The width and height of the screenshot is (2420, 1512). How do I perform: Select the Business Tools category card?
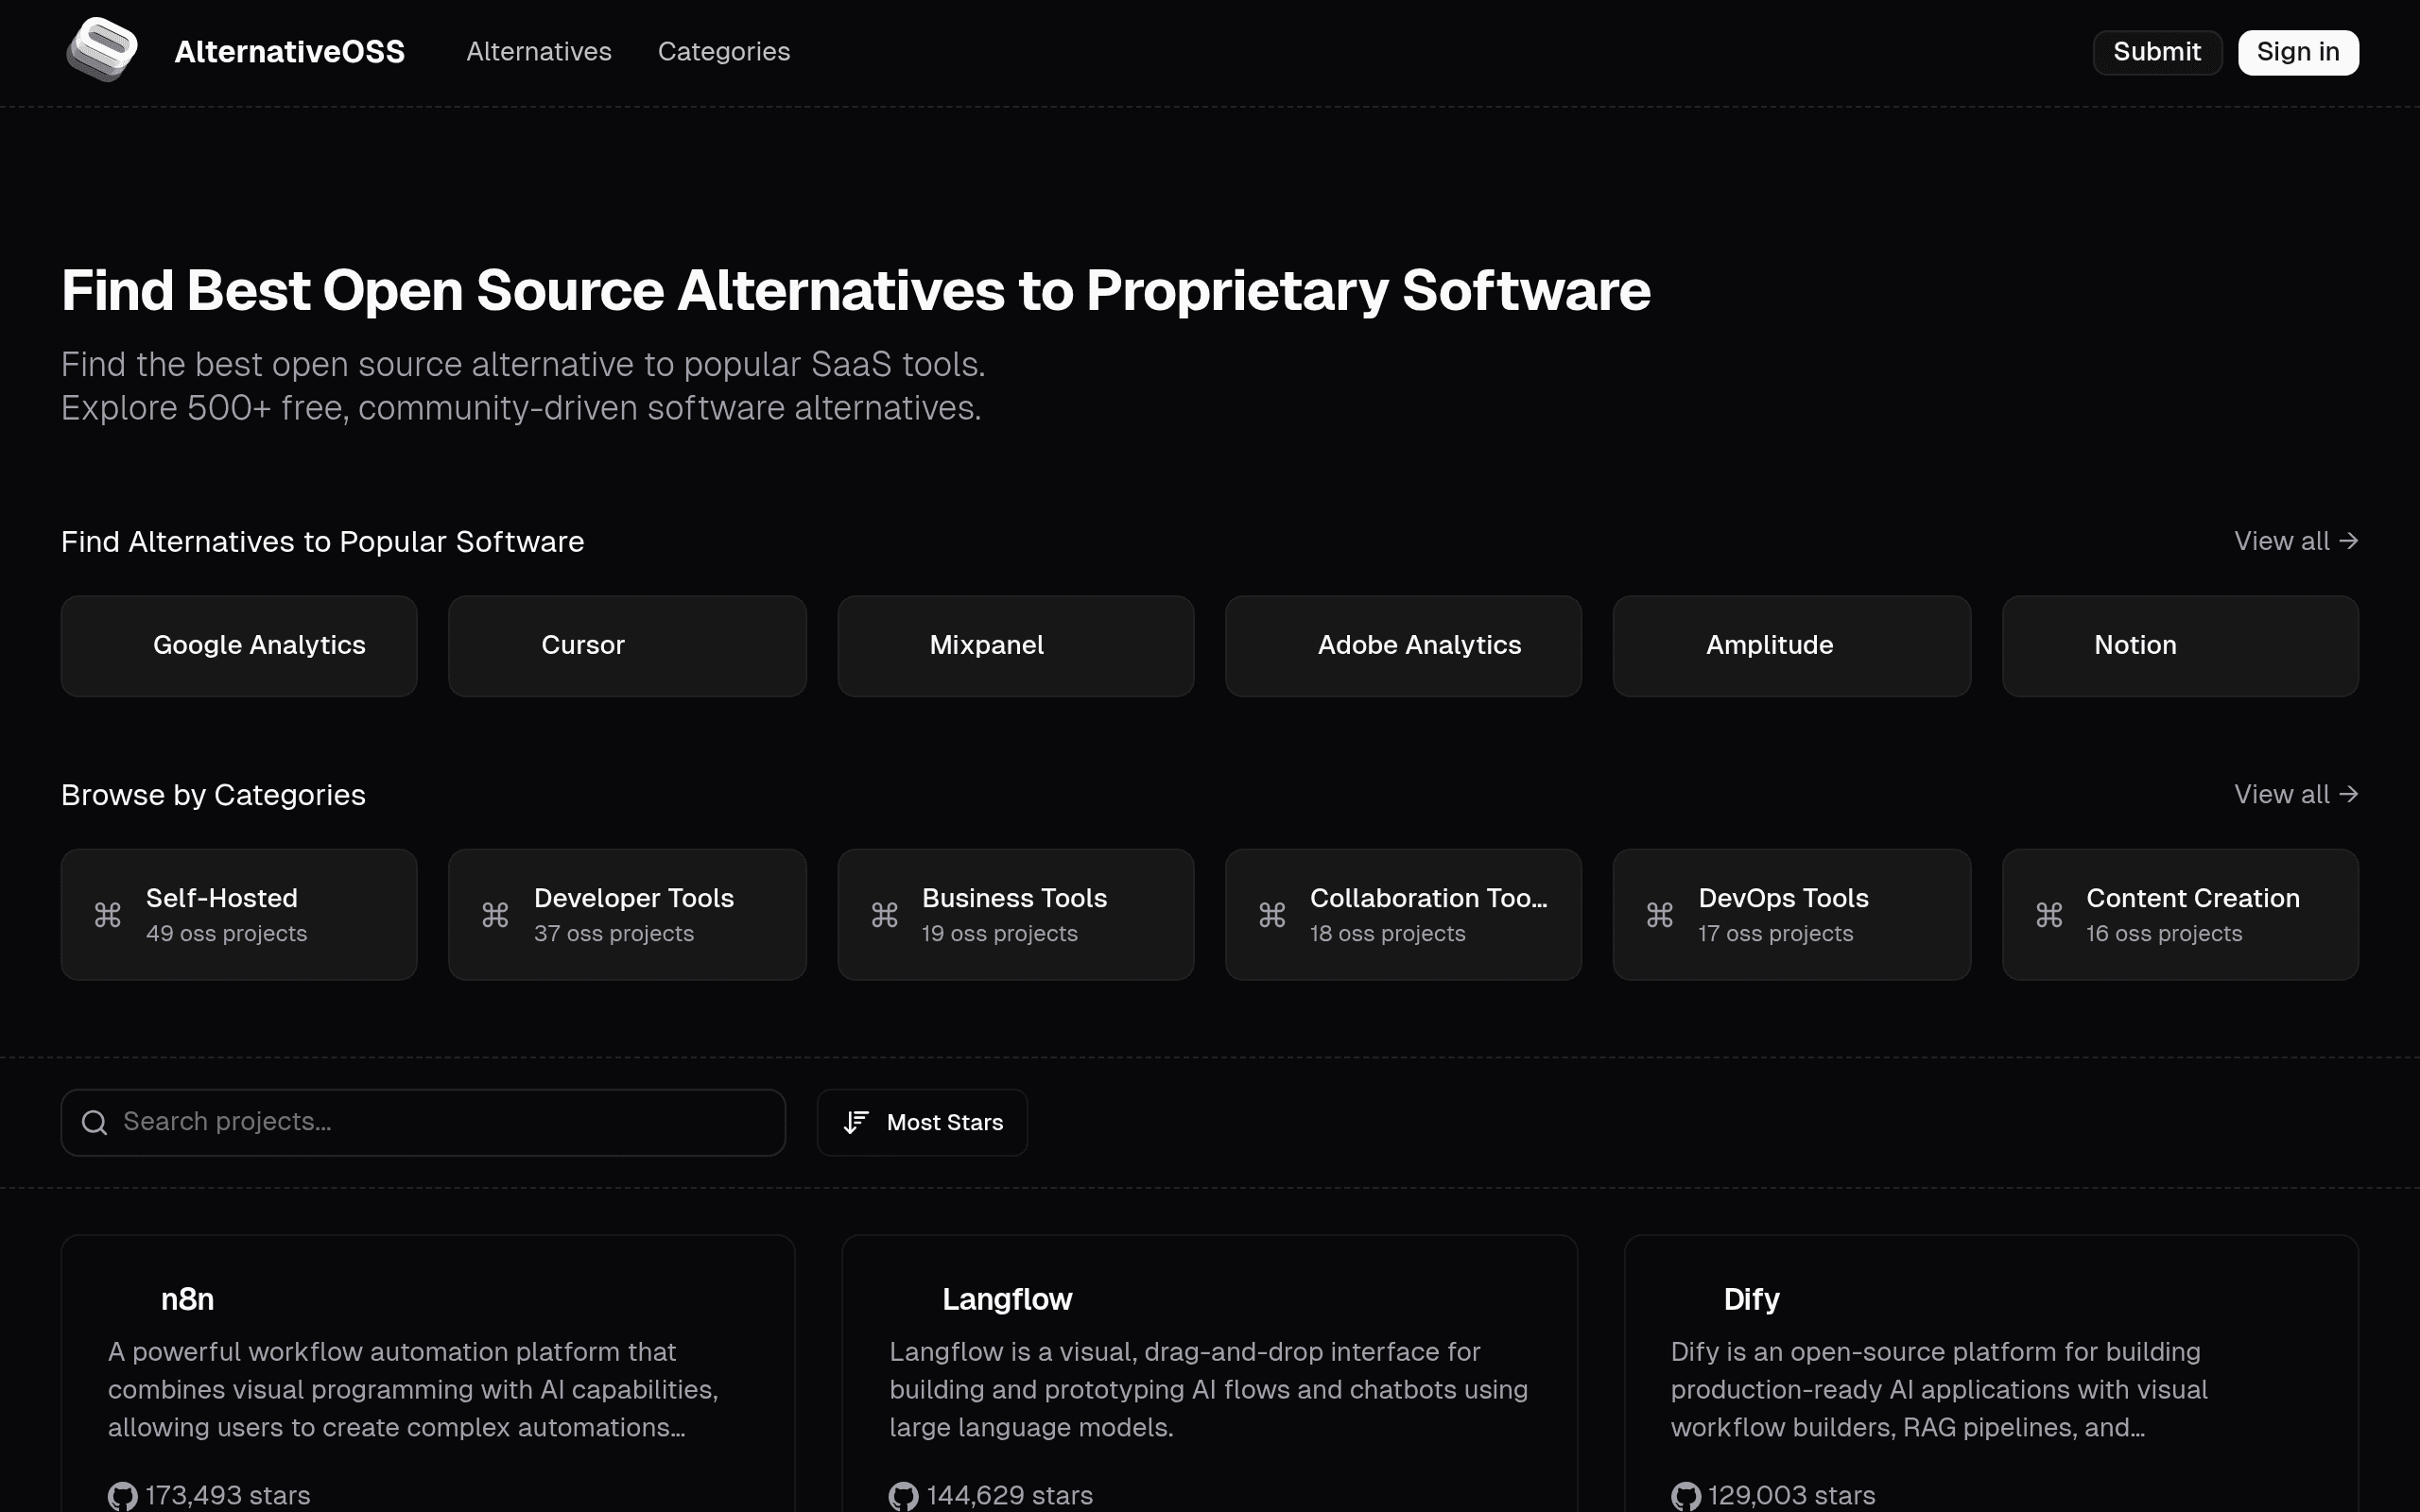1016,915
